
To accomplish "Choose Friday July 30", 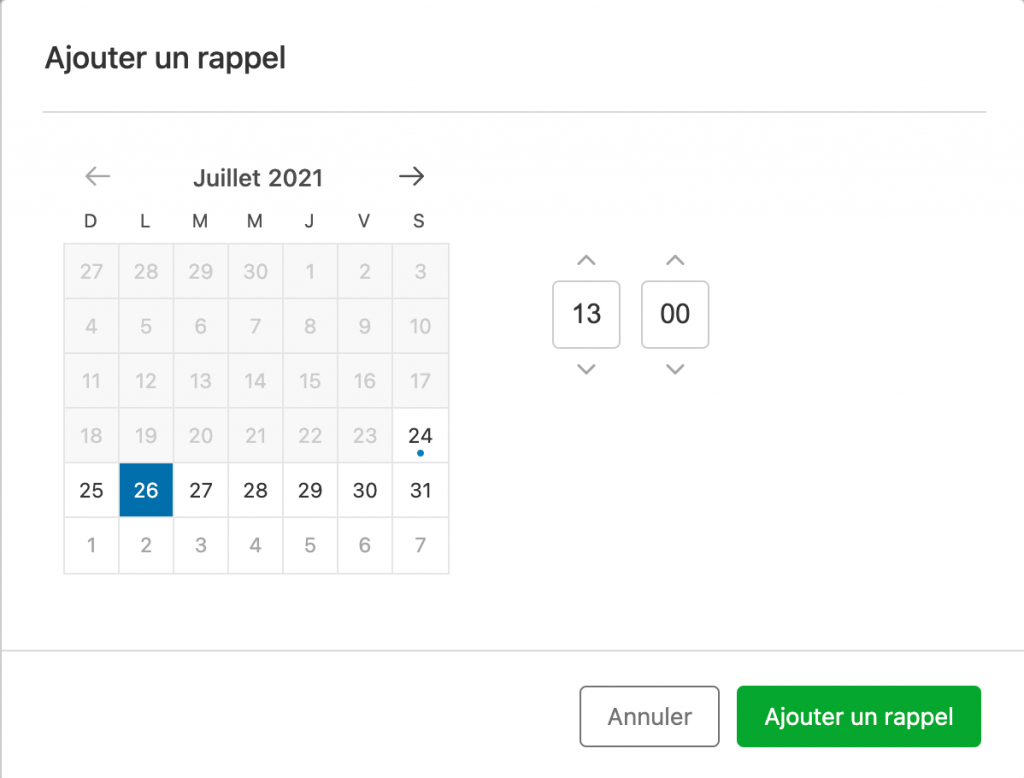I will click(x=365, y=491).
